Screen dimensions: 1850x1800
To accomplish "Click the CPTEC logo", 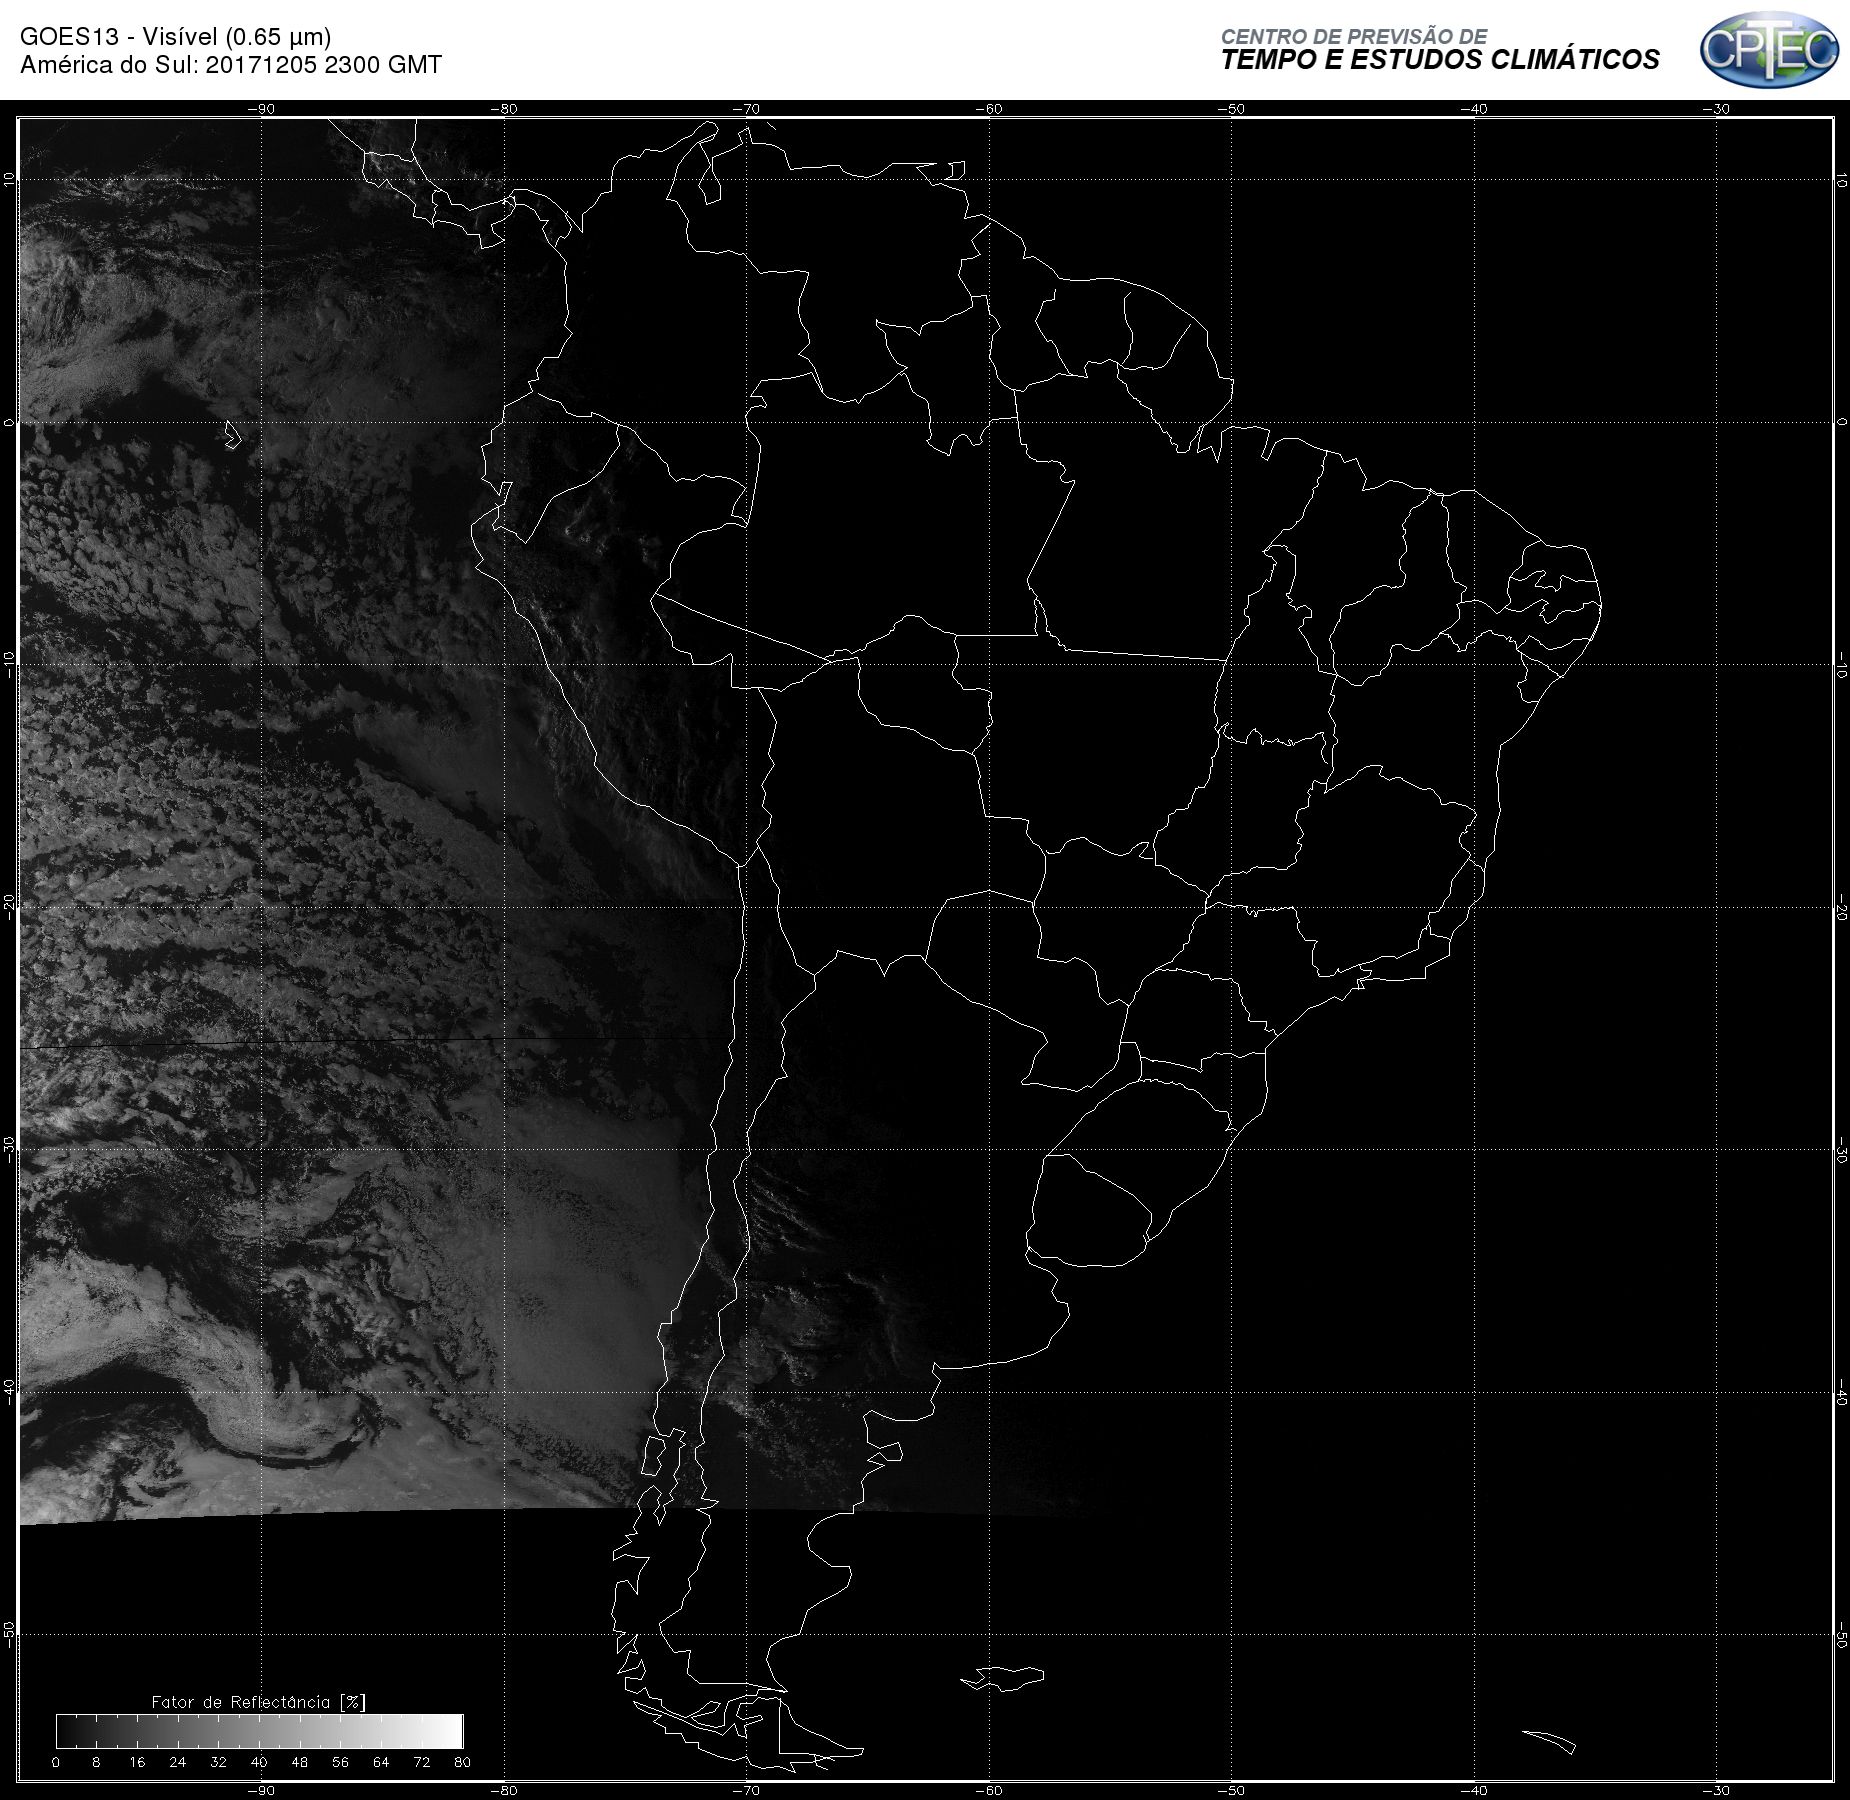I will [x=1769, y=49].
